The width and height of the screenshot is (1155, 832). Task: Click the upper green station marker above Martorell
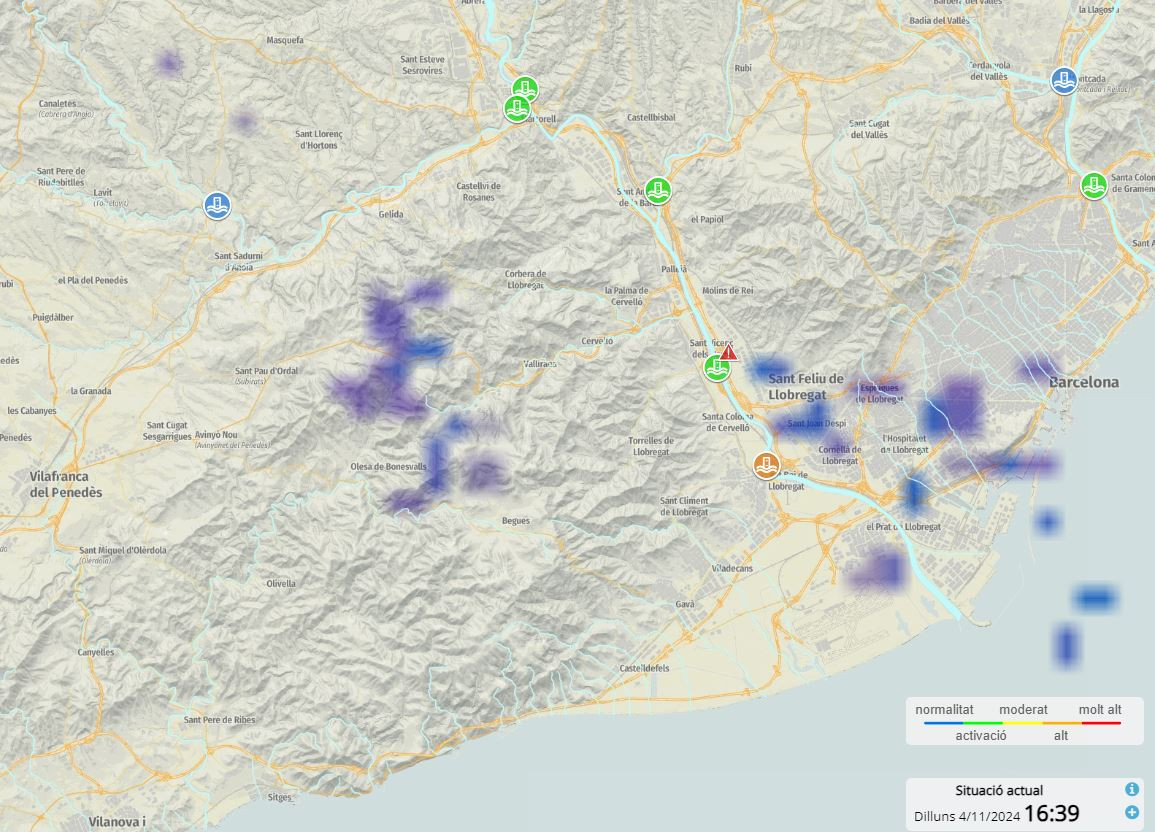pyautogui.click(x=525, y=90)
